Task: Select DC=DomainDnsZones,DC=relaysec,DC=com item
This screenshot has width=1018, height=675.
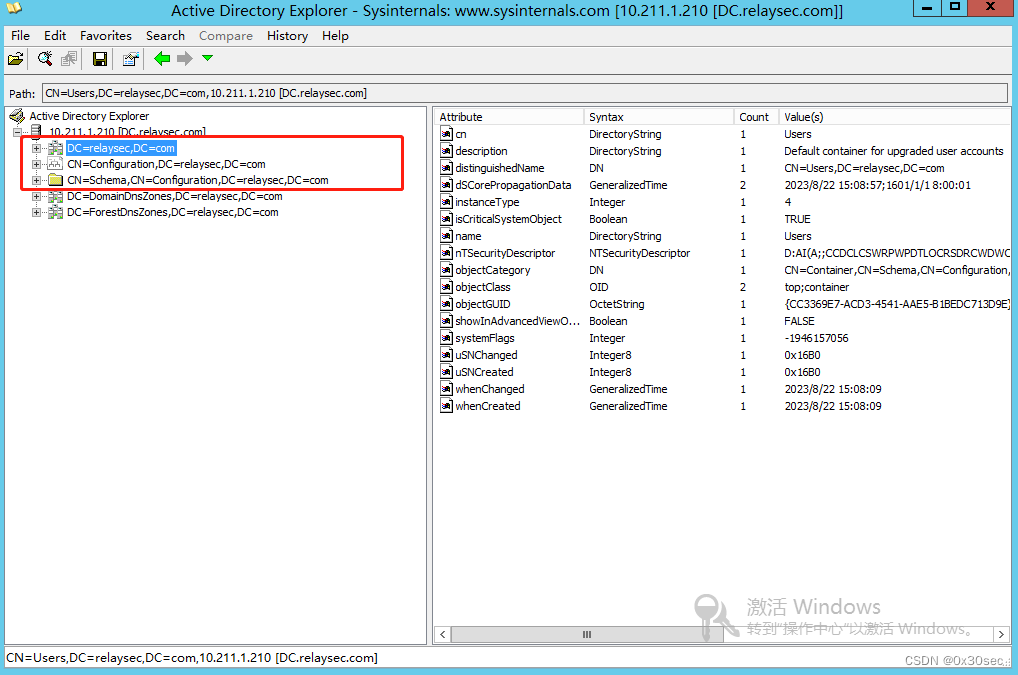Action: [175, 196]
